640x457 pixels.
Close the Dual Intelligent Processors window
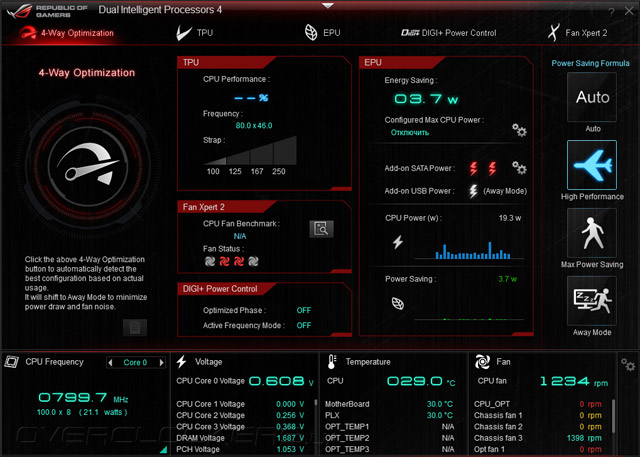629,11
